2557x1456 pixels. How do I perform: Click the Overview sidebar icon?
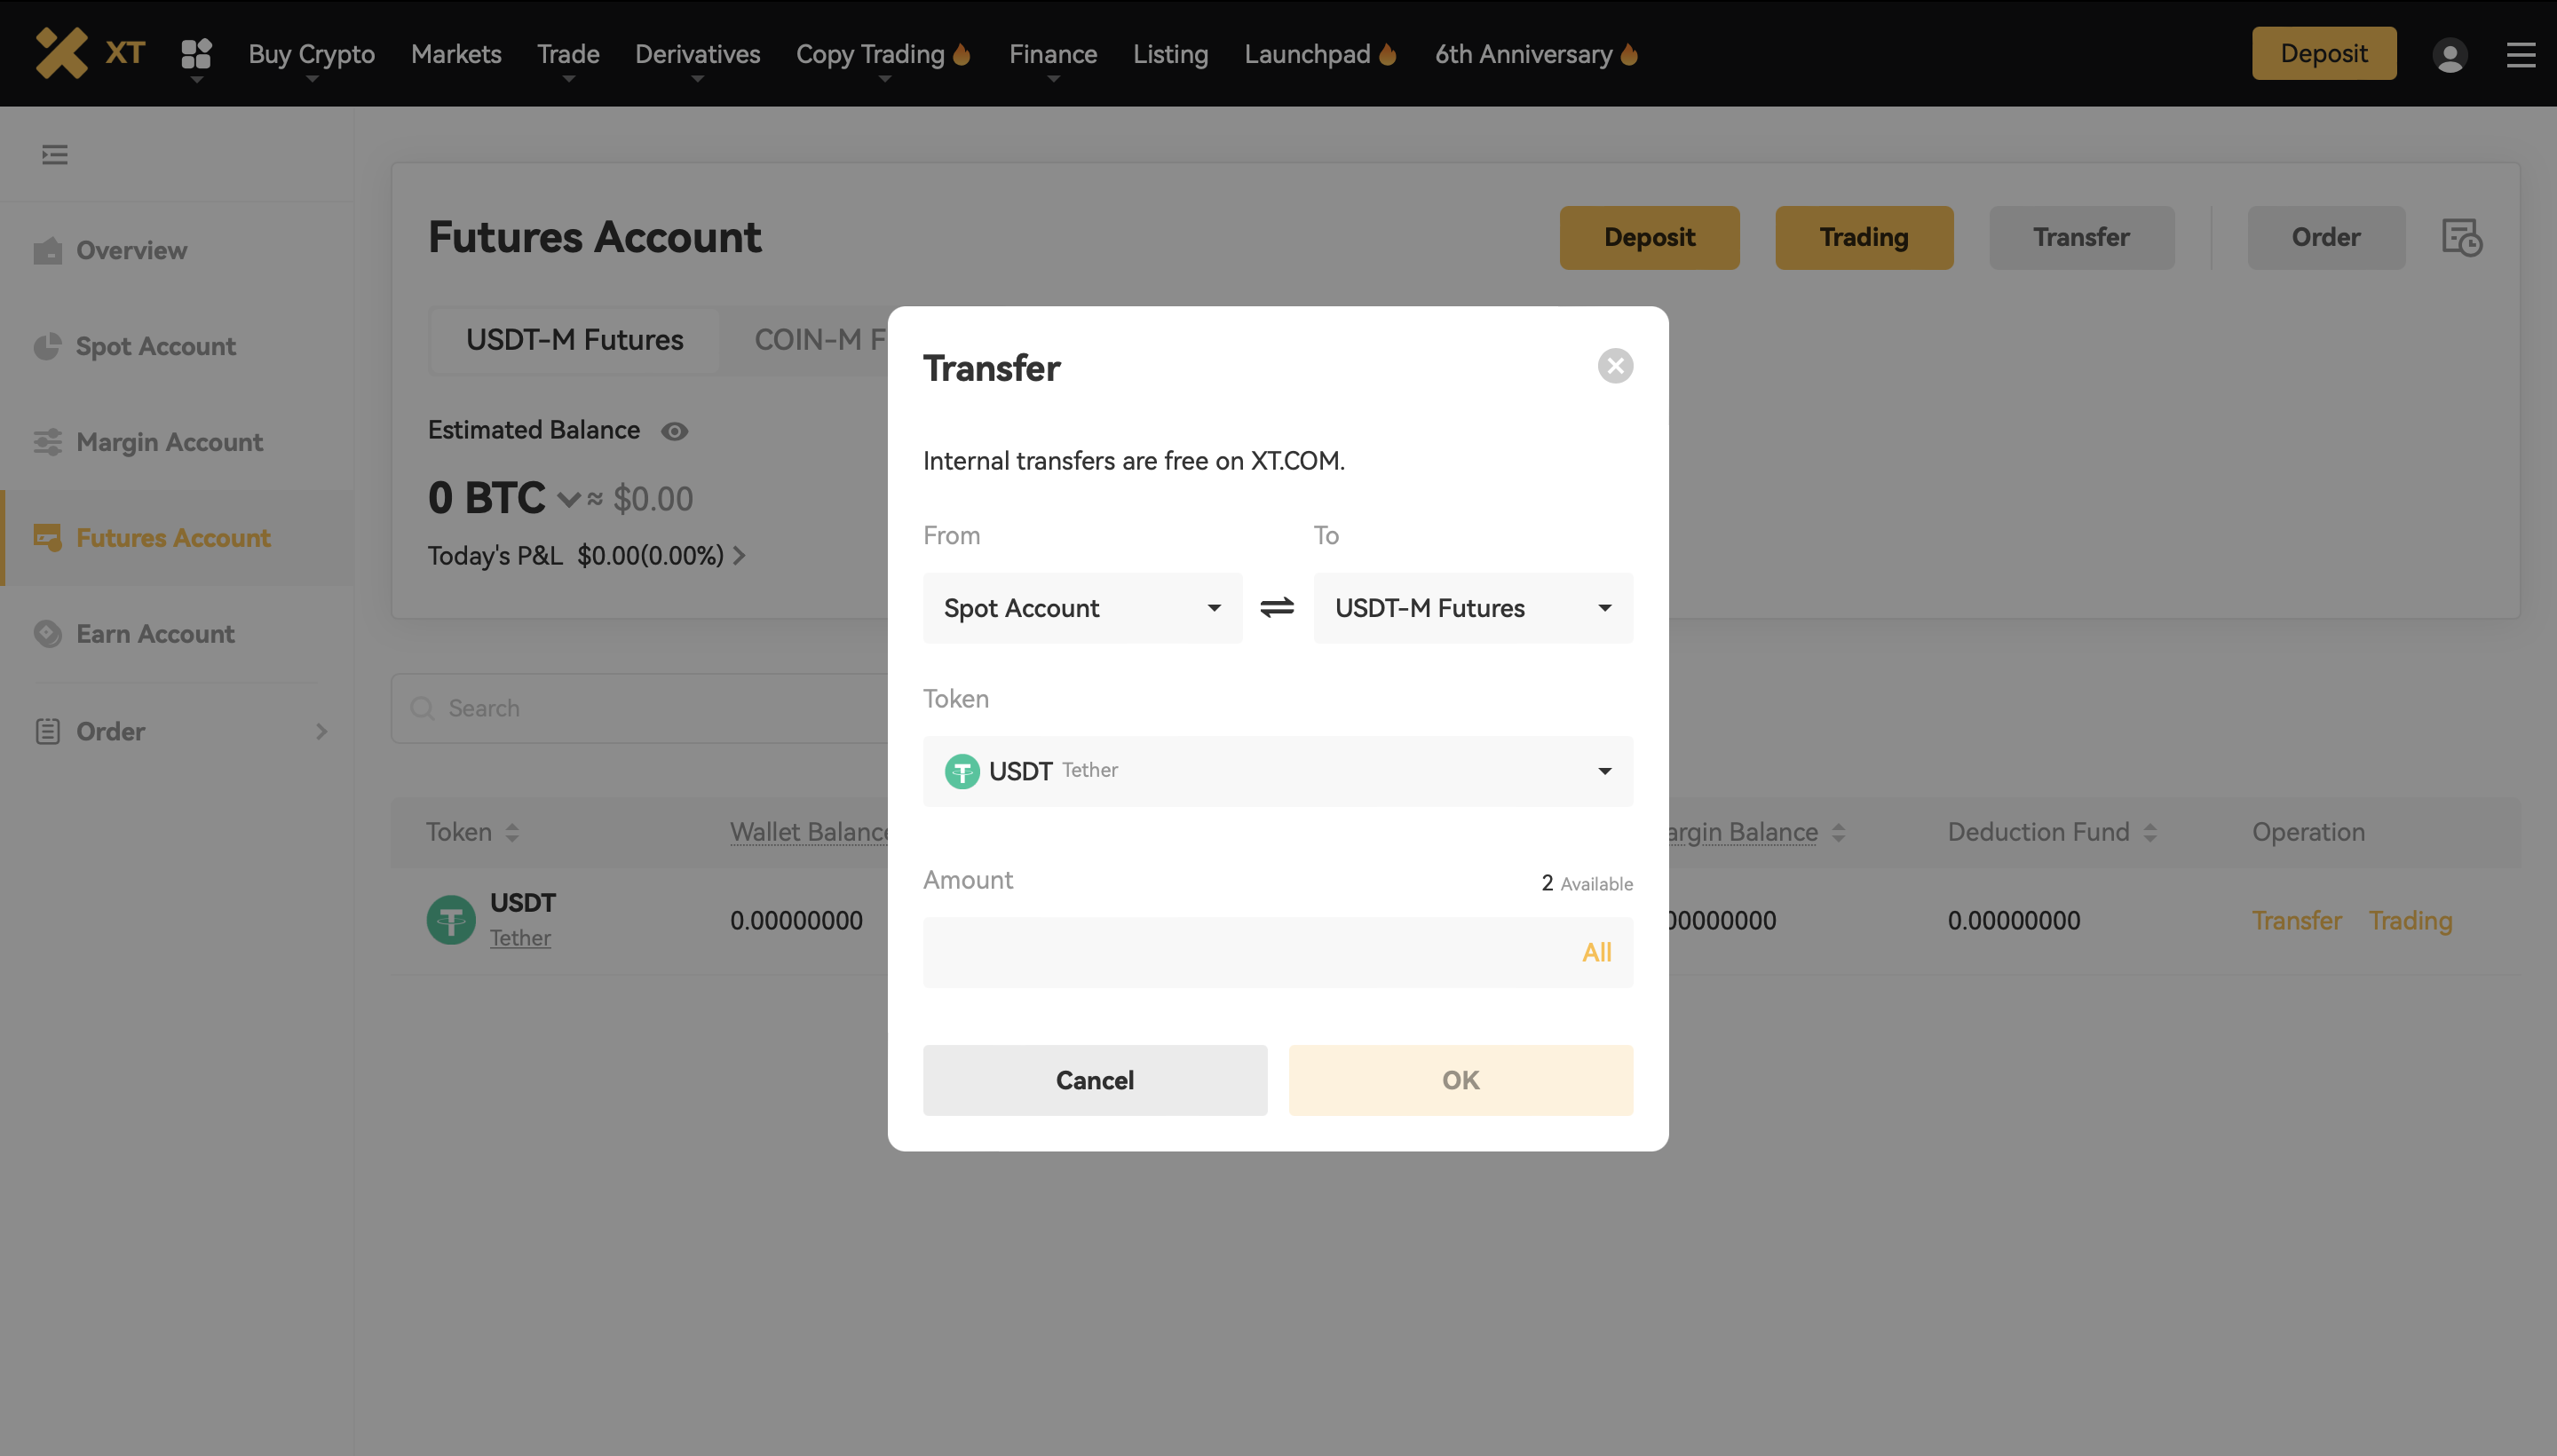47,250
